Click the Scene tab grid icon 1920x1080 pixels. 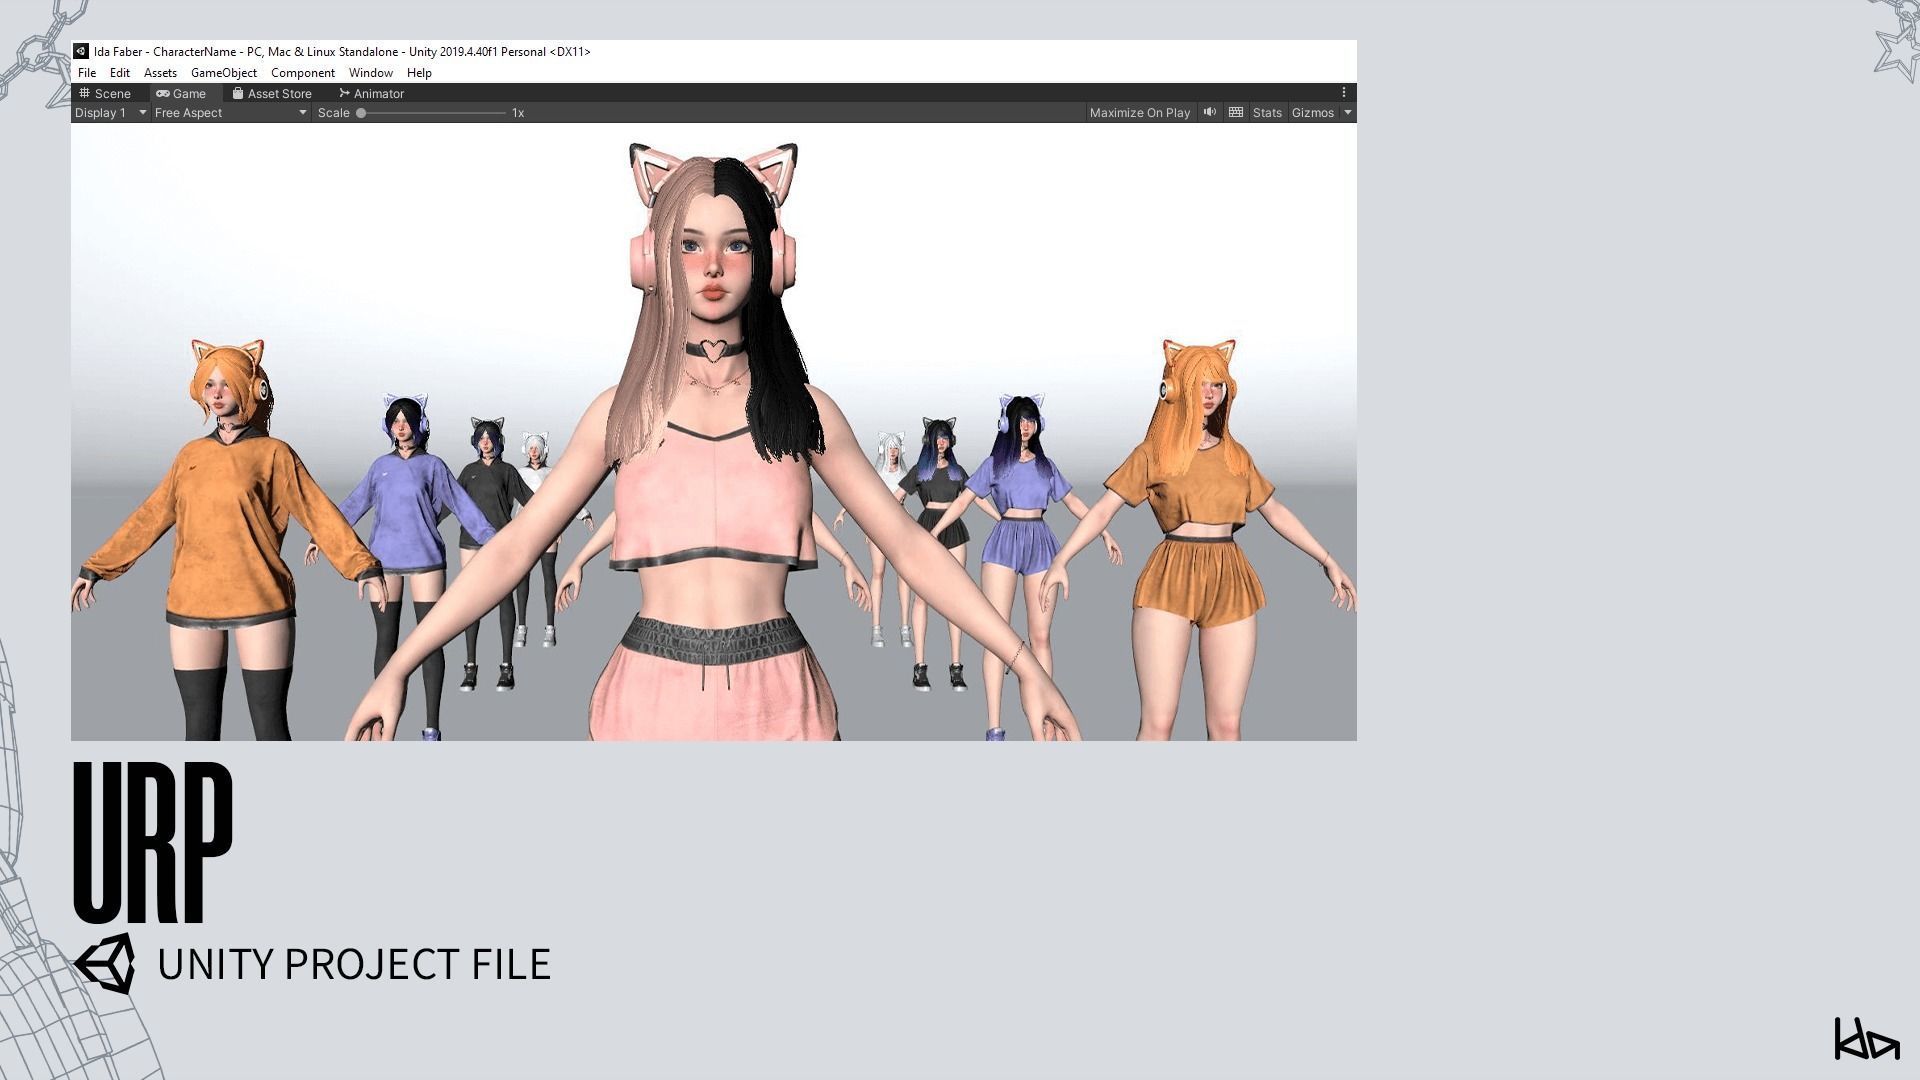(84, 93)
